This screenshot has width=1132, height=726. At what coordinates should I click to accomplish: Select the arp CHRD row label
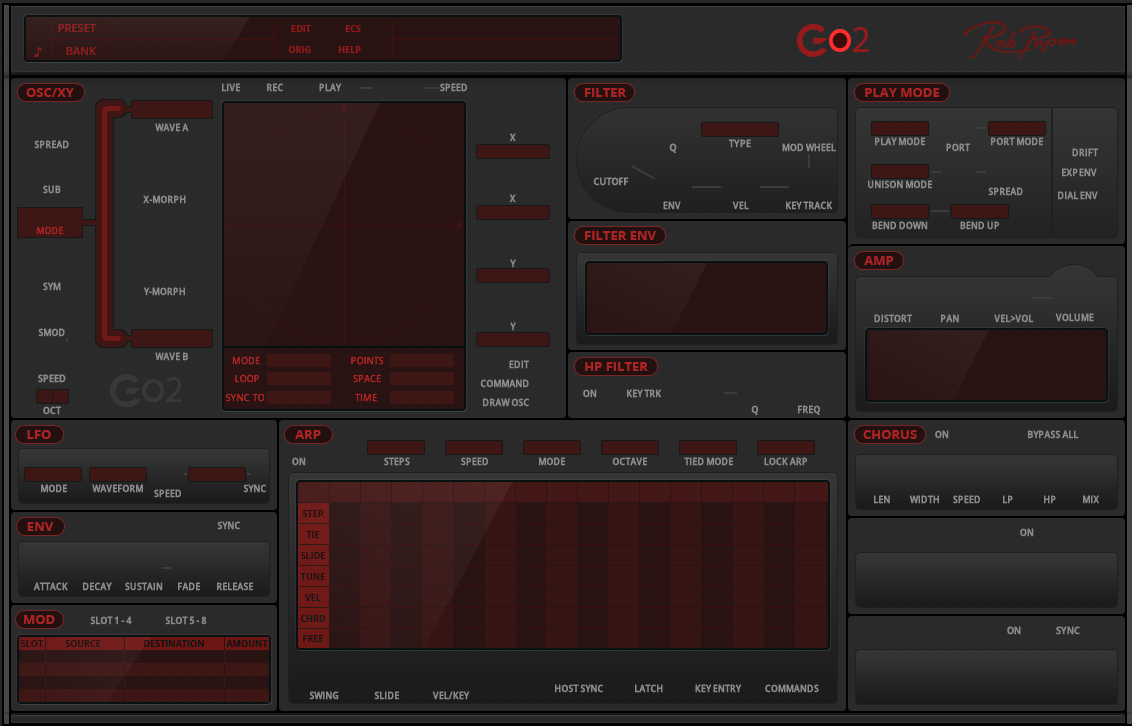point(313,618)
